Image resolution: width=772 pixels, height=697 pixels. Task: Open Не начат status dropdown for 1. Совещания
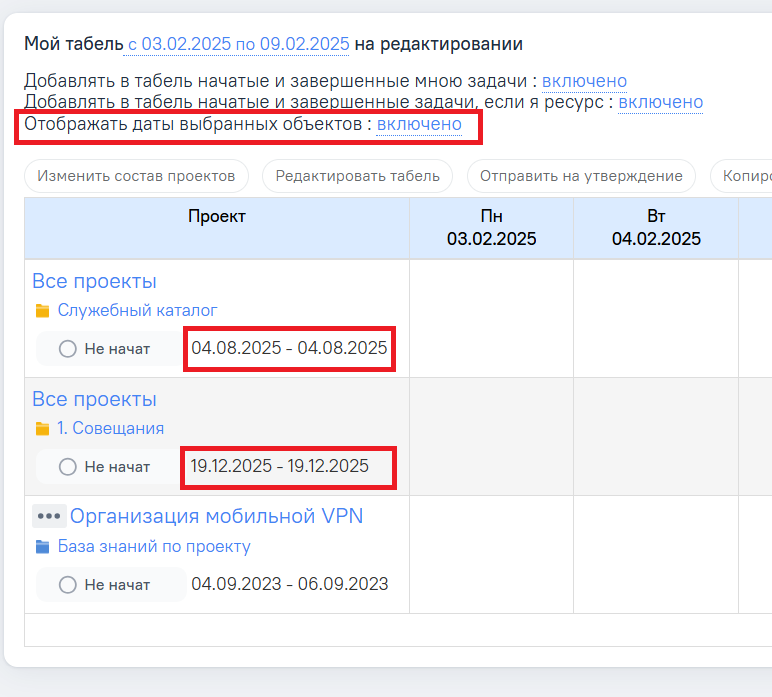(x=109, y=467)
